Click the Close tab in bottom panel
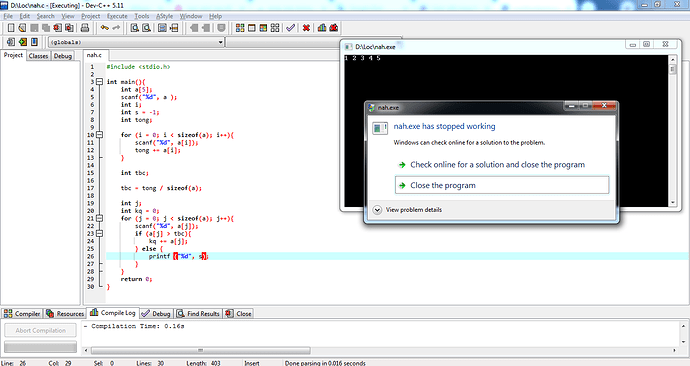Image resolution: width=690 pixels, height=366 pixels. tap(238, 314)
